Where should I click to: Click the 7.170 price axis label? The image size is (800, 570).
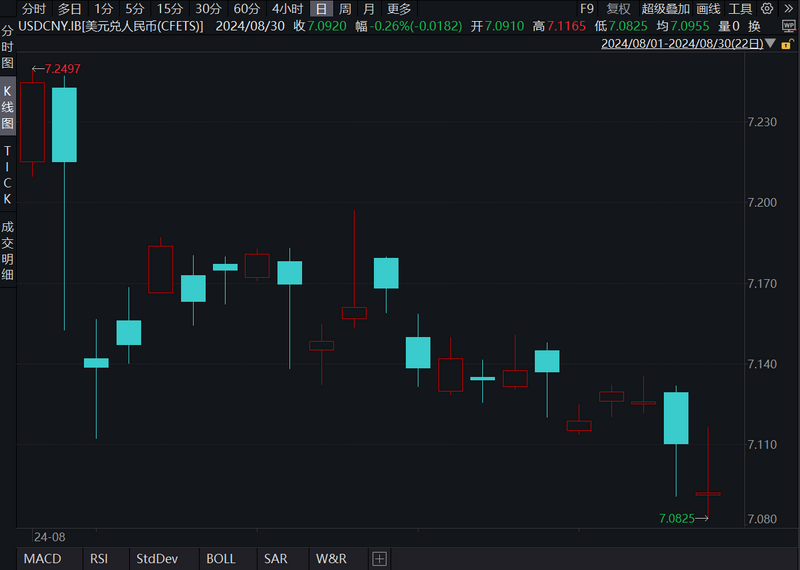(762, 284)
